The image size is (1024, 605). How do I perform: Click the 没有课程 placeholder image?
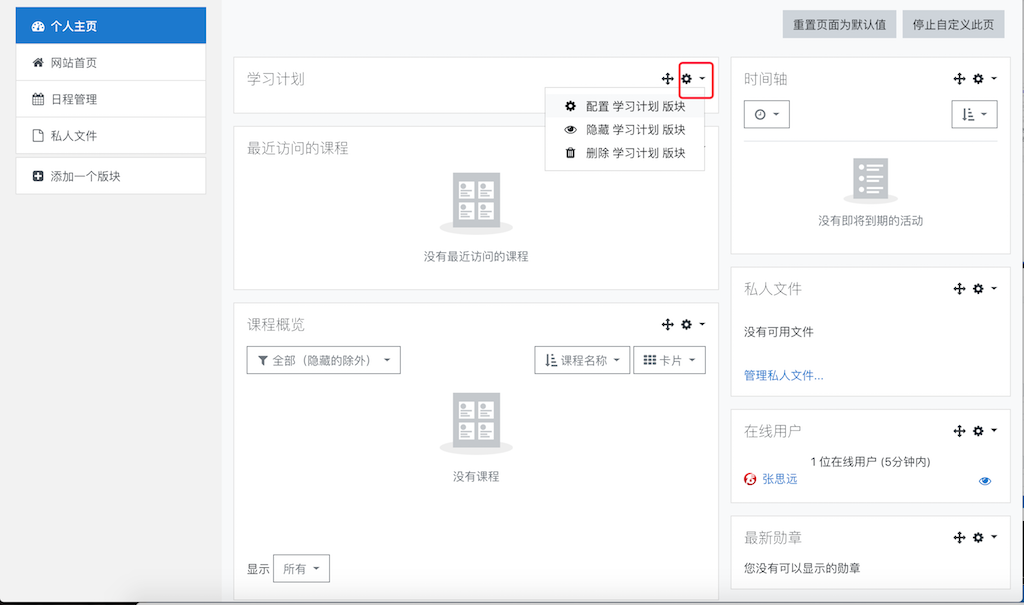476,423
